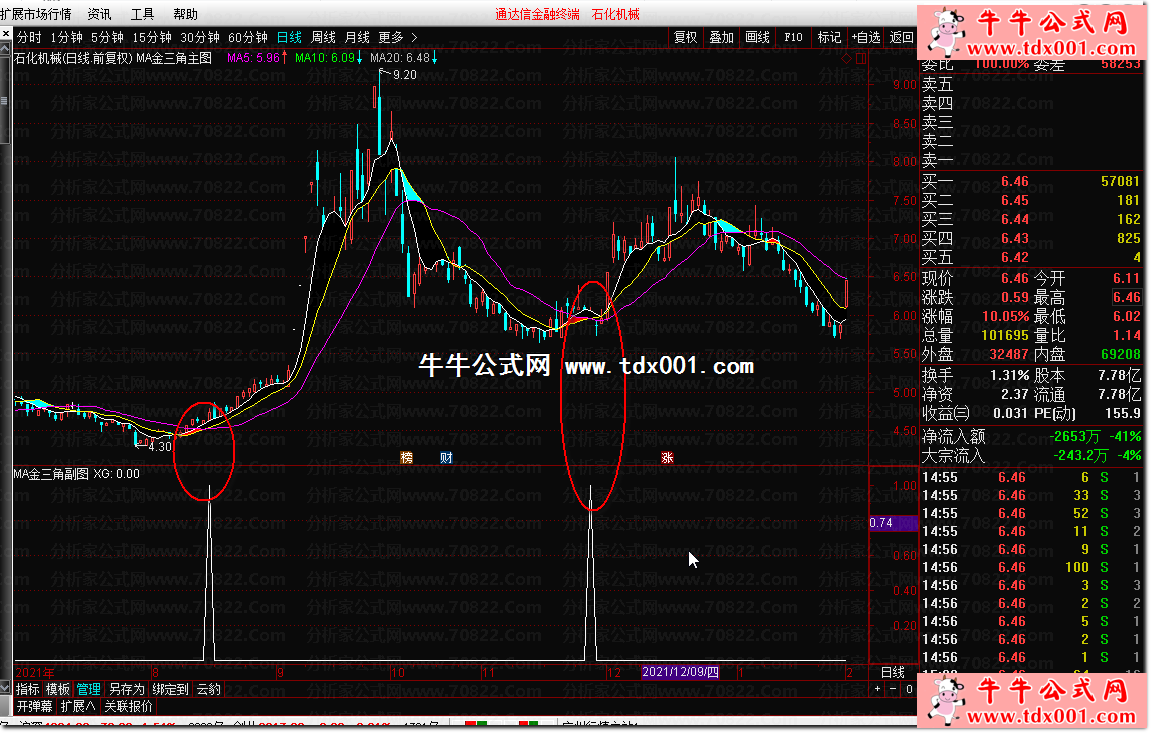
Task: Click the tick row with volume 100
Action: pyautogui.click(x=1031, y=567)
